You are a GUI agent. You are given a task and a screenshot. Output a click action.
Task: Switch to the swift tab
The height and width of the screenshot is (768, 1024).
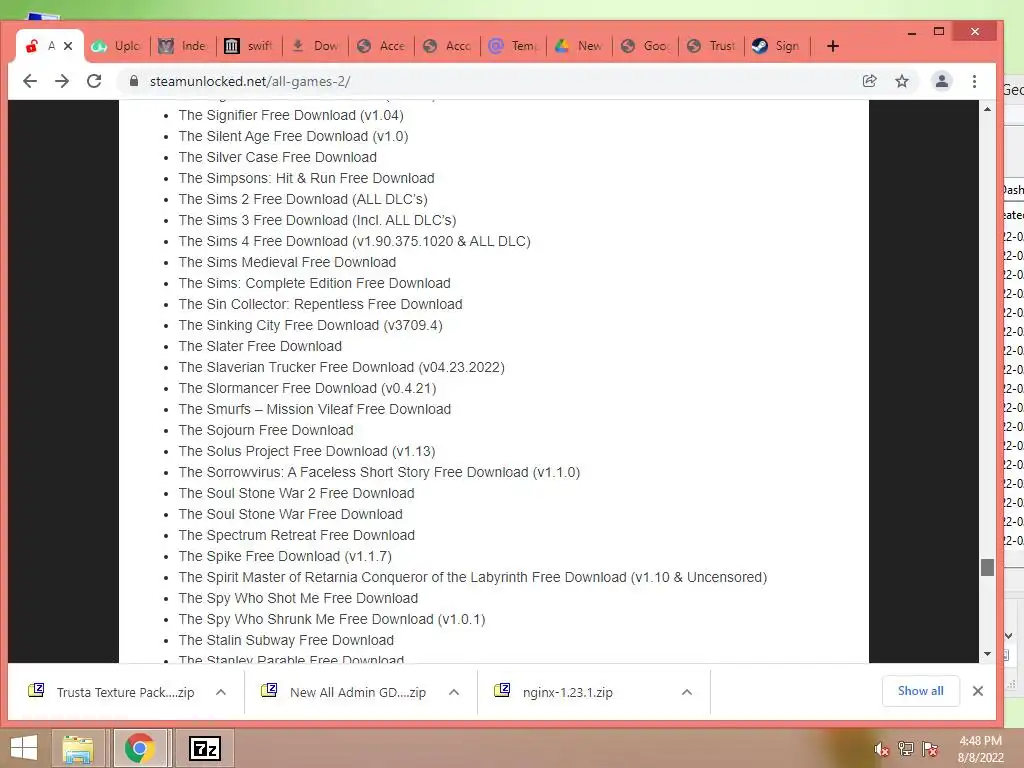click(249, 46)
